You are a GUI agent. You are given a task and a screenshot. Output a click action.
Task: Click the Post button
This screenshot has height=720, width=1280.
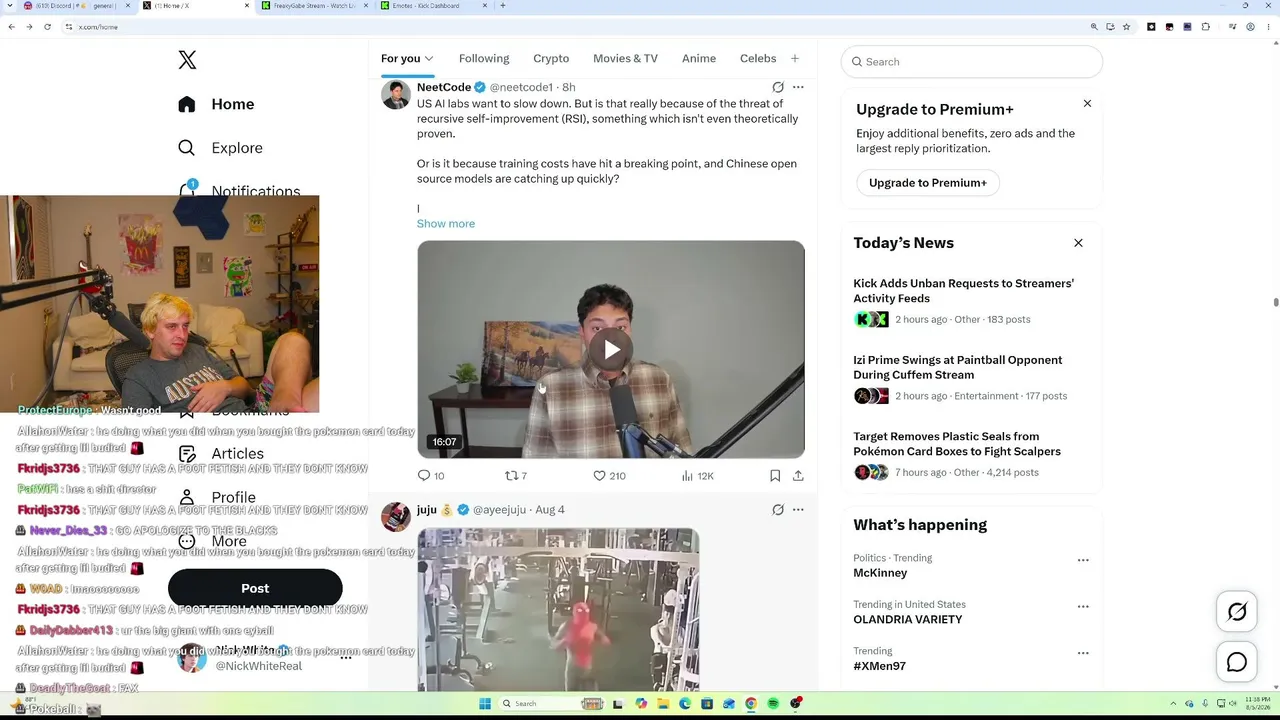tap(255, 588)
